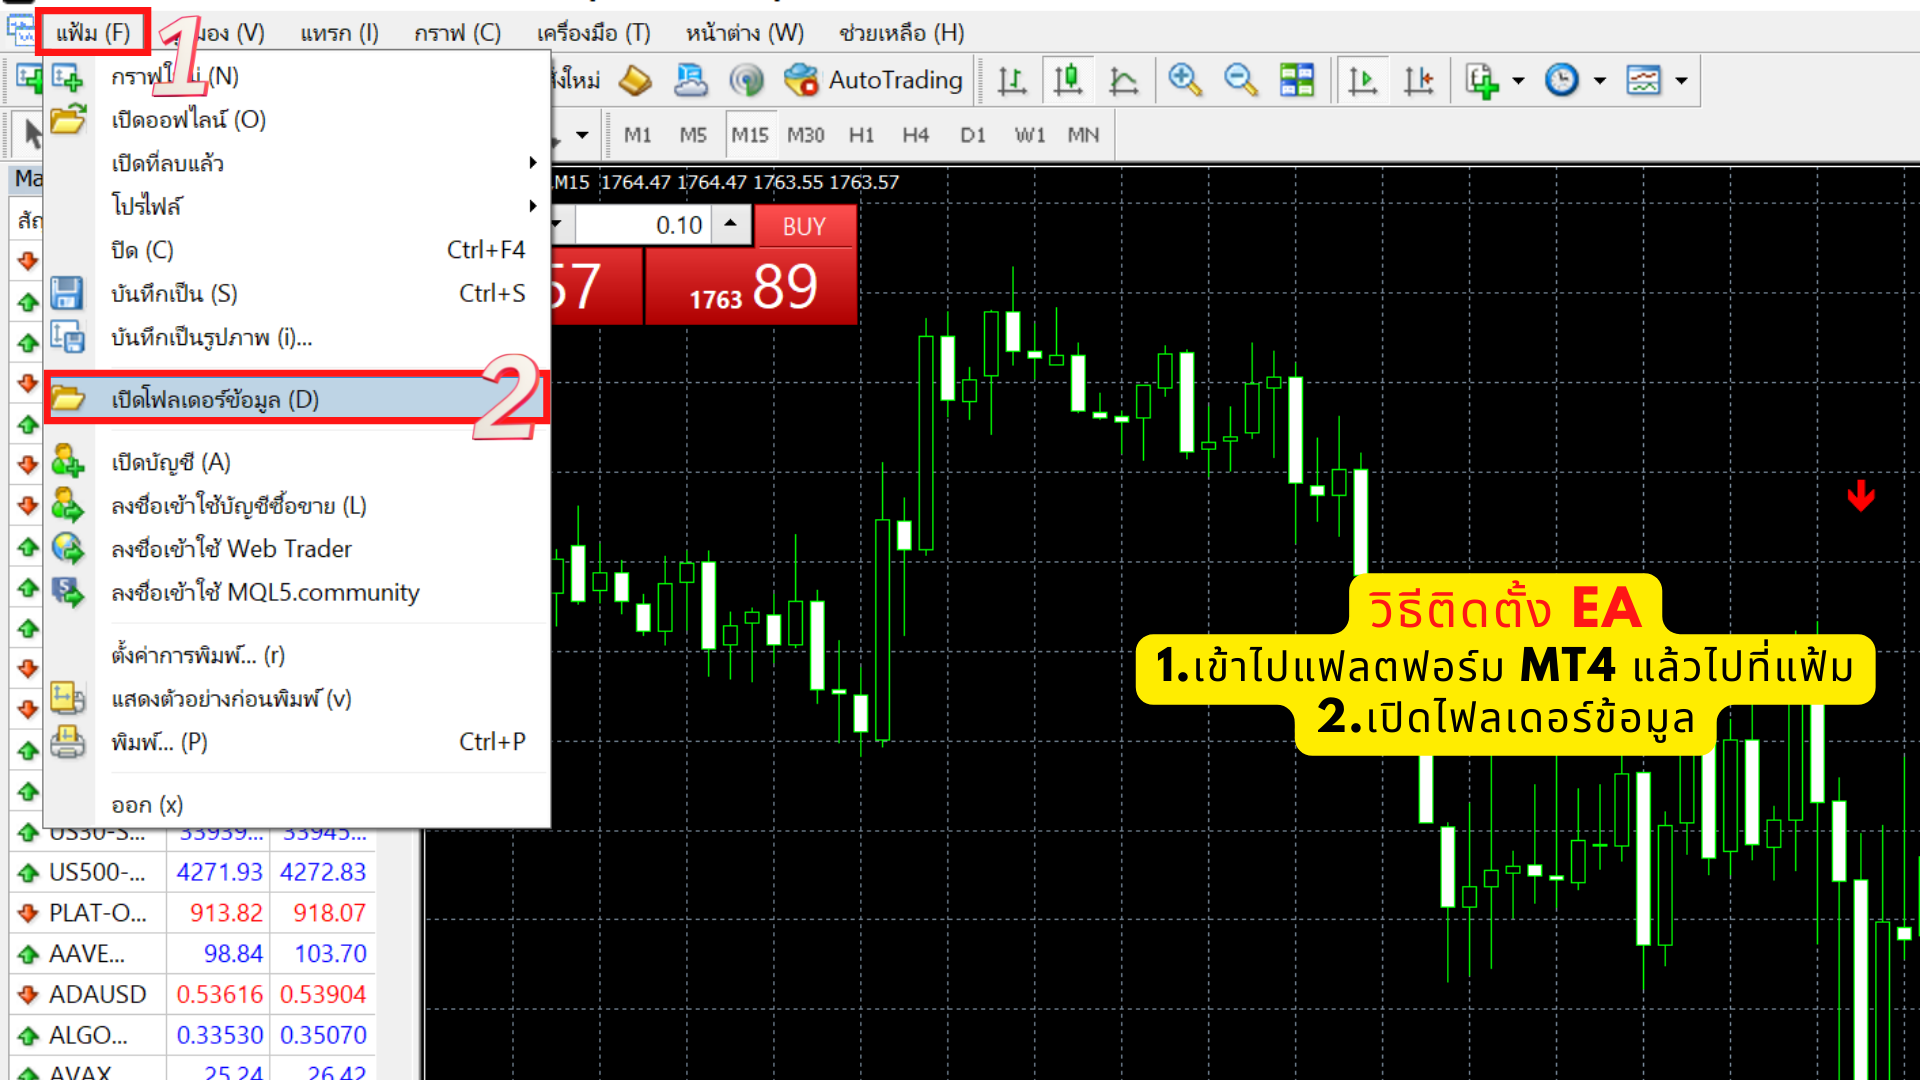Click the MetaEditor yellow book icon
The height and width of the screenshot is (1080, 1920).
pyautogui.click(x=635, y=80)
